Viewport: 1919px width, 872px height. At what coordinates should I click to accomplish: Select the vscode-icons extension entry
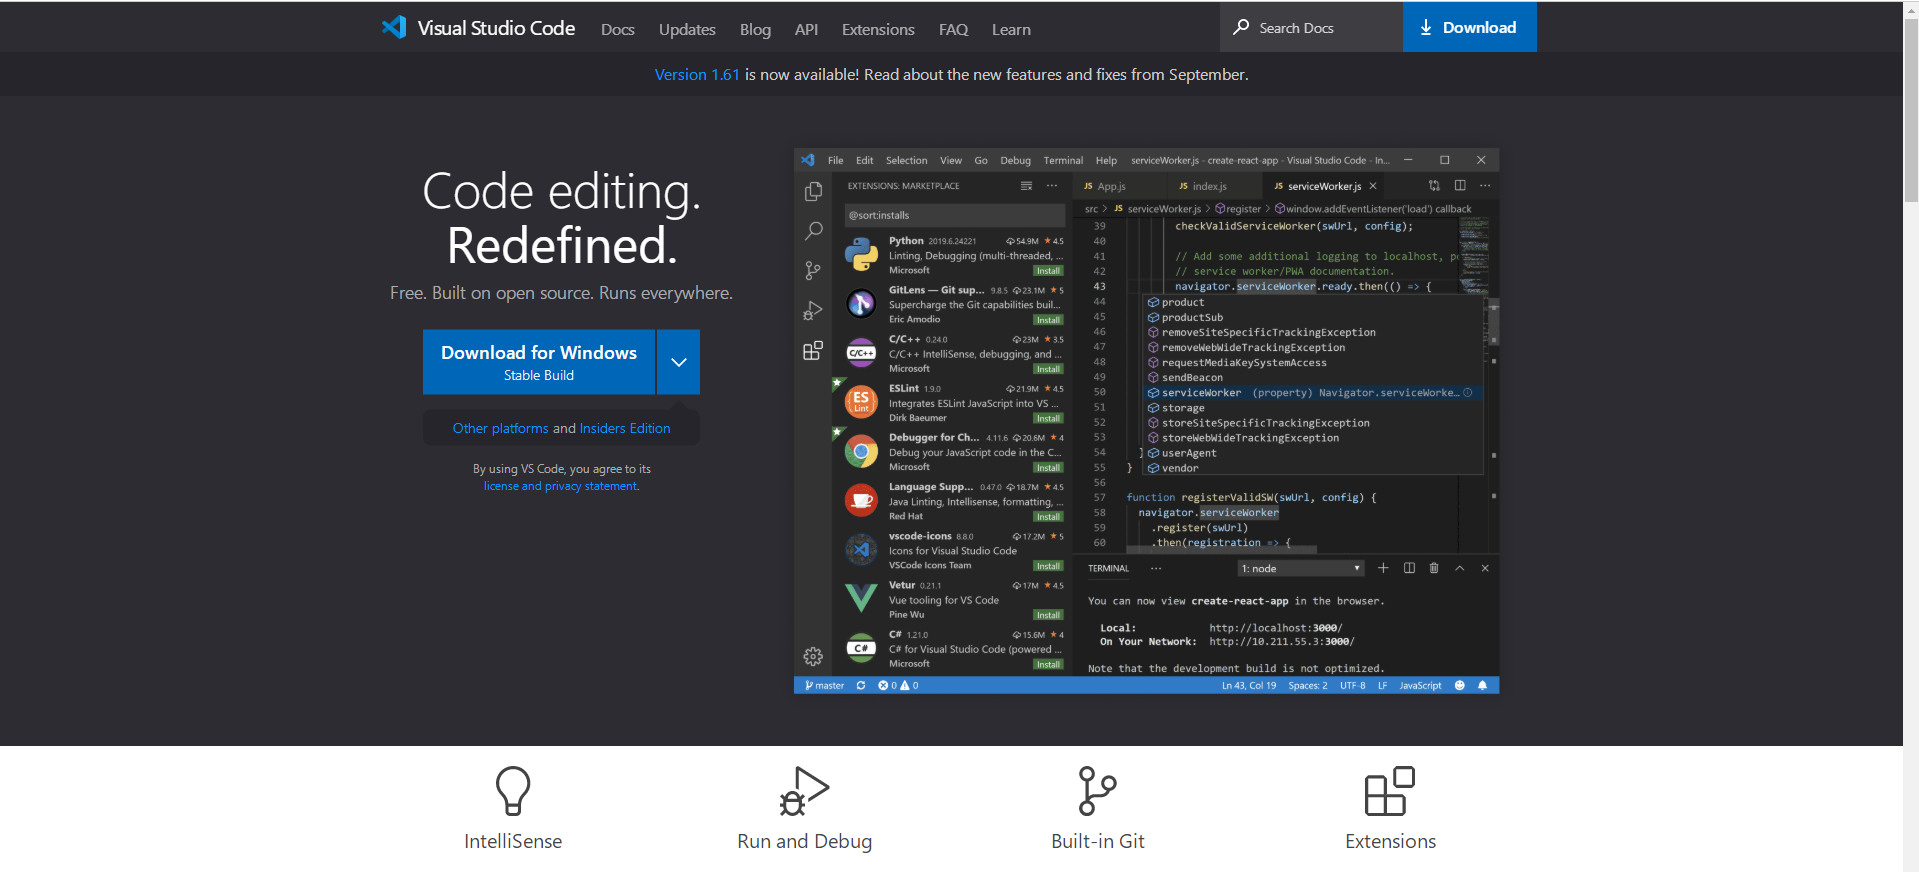click(952, 551)
